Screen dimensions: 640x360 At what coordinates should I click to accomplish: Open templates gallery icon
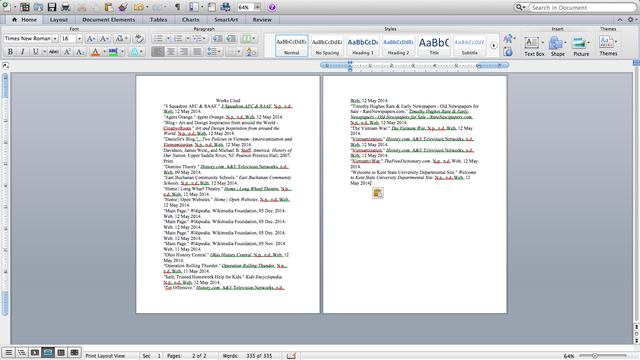(x=24, y=7)
